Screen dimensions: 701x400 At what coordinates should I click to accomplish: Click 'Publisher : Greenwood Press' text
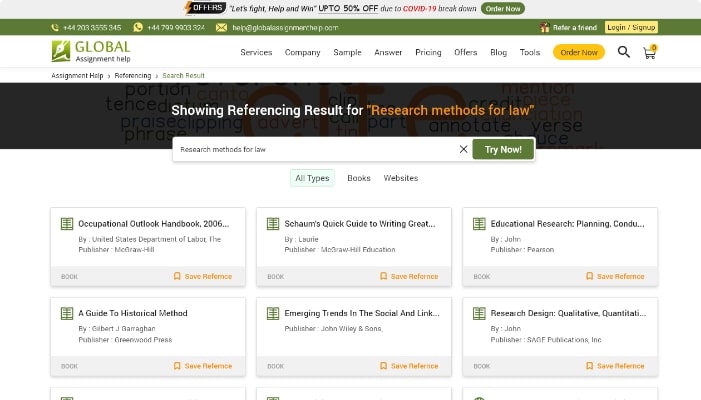(x=125, y=340)
